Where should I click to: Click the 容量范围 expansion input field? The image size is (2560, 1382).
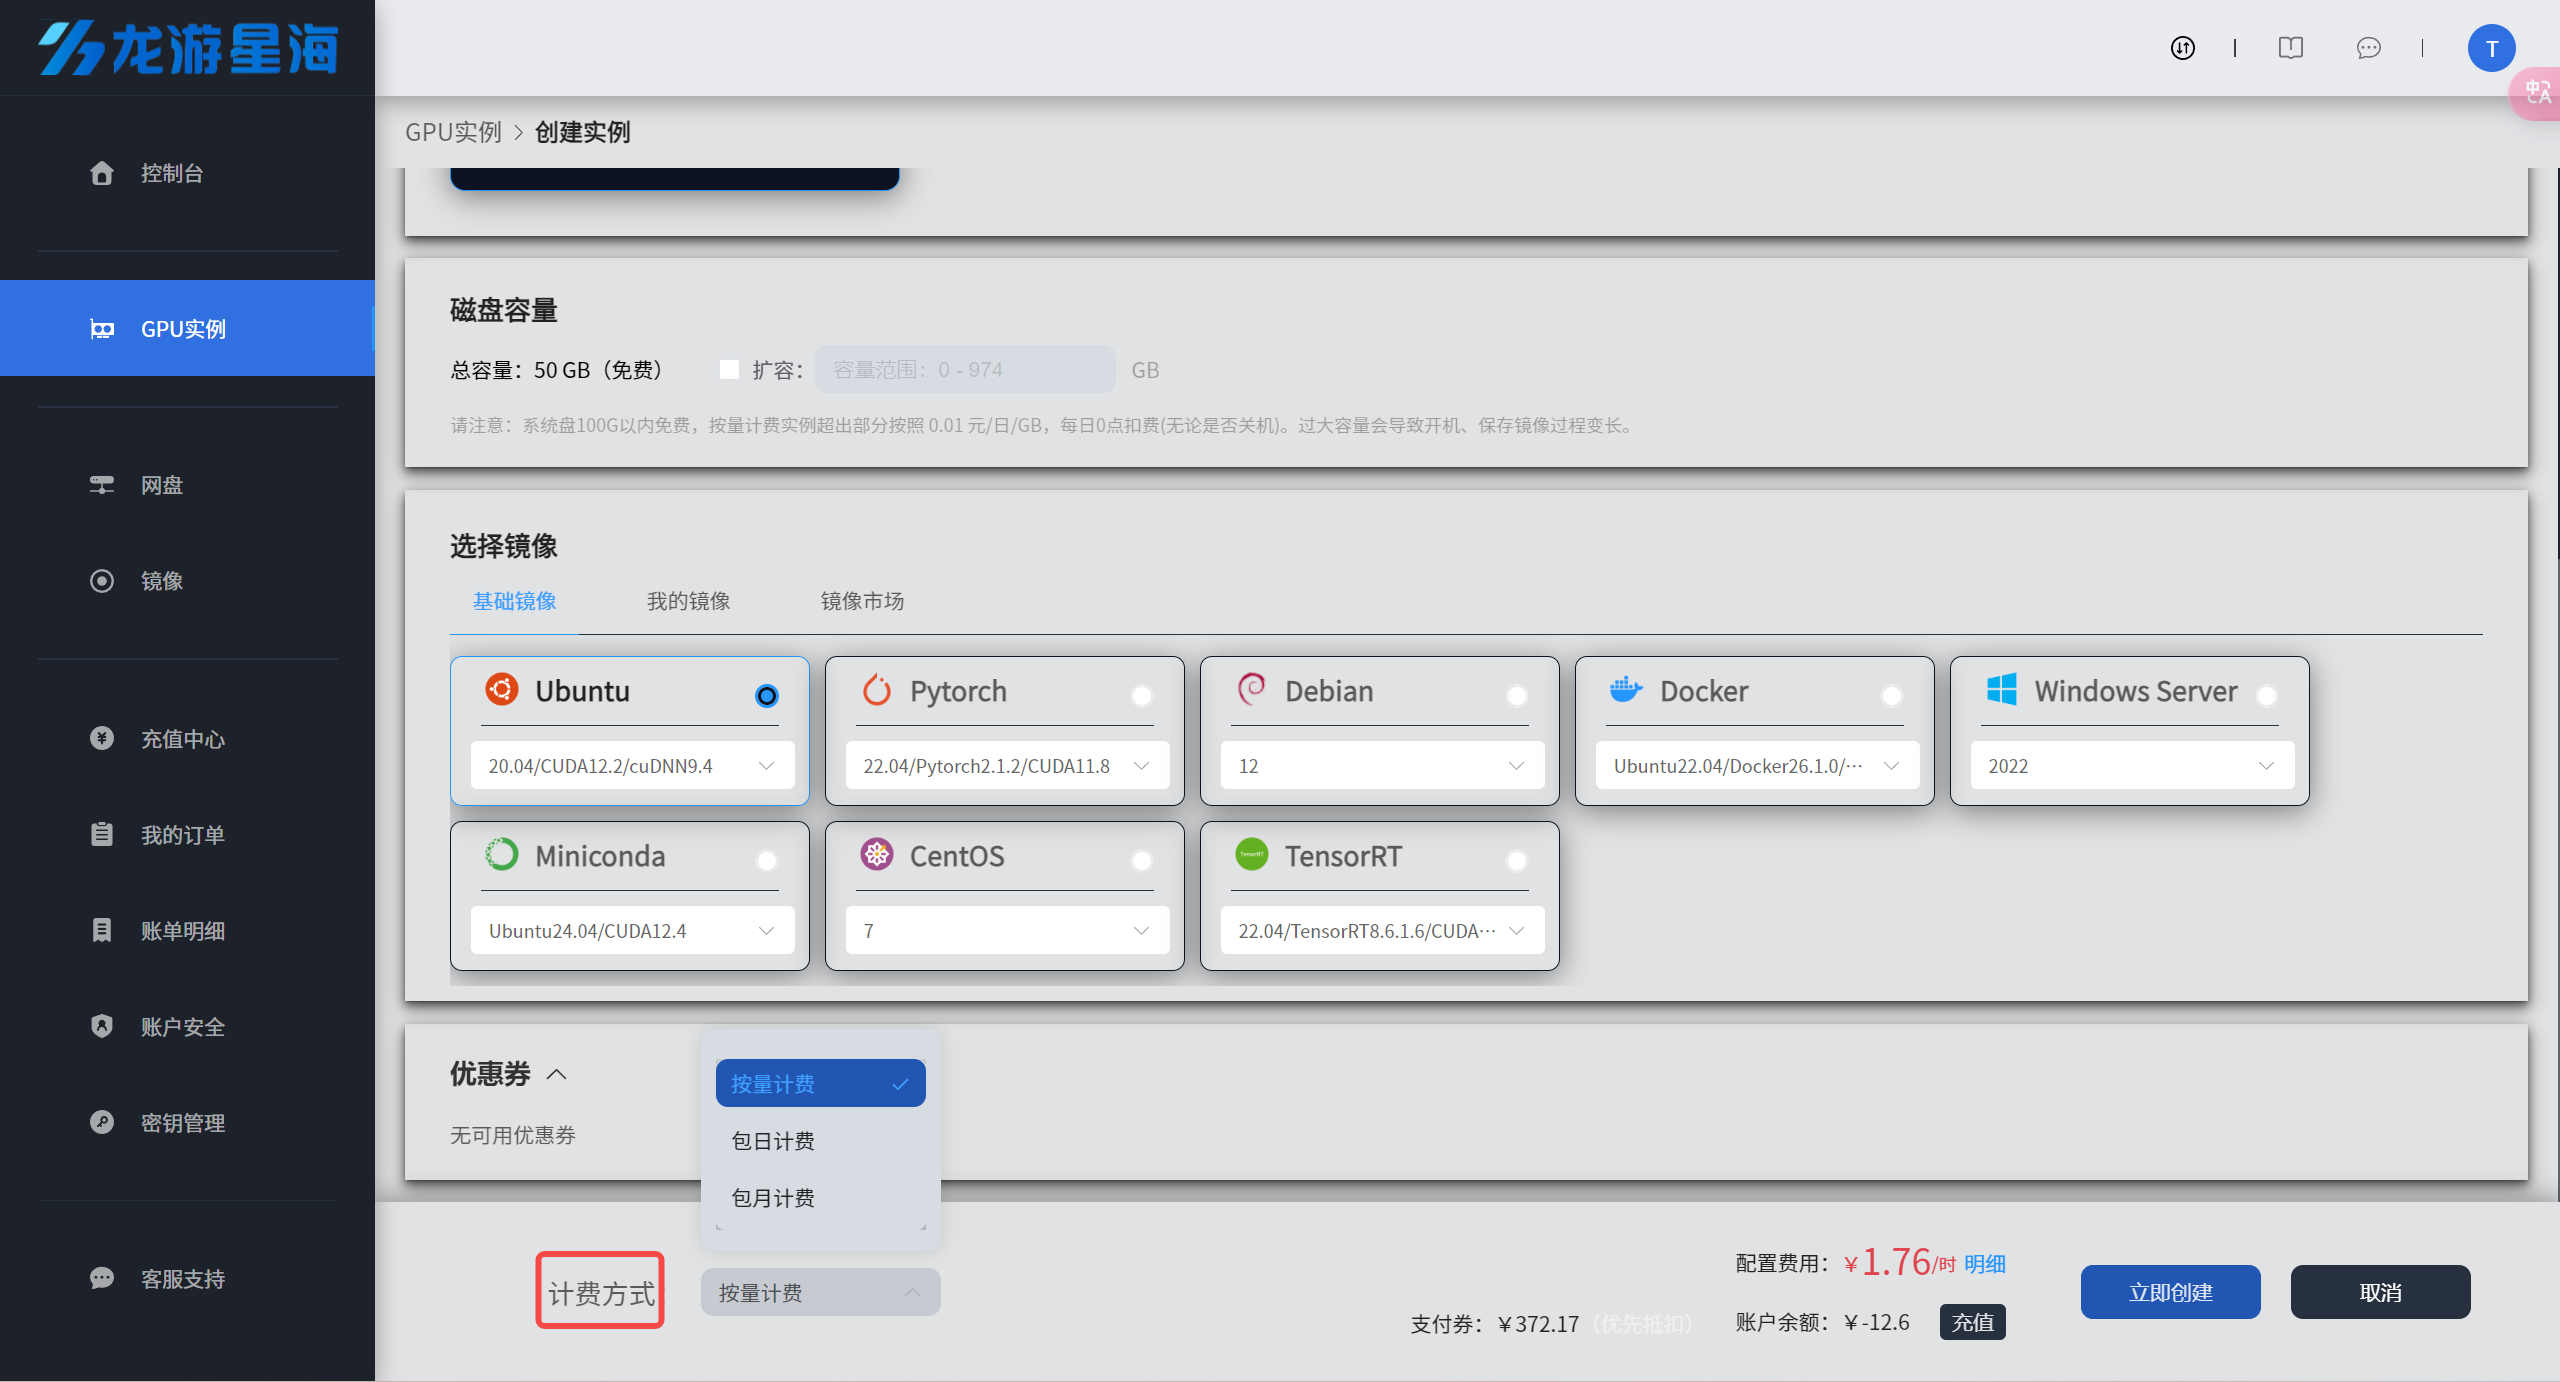click(x=964, y=370)
